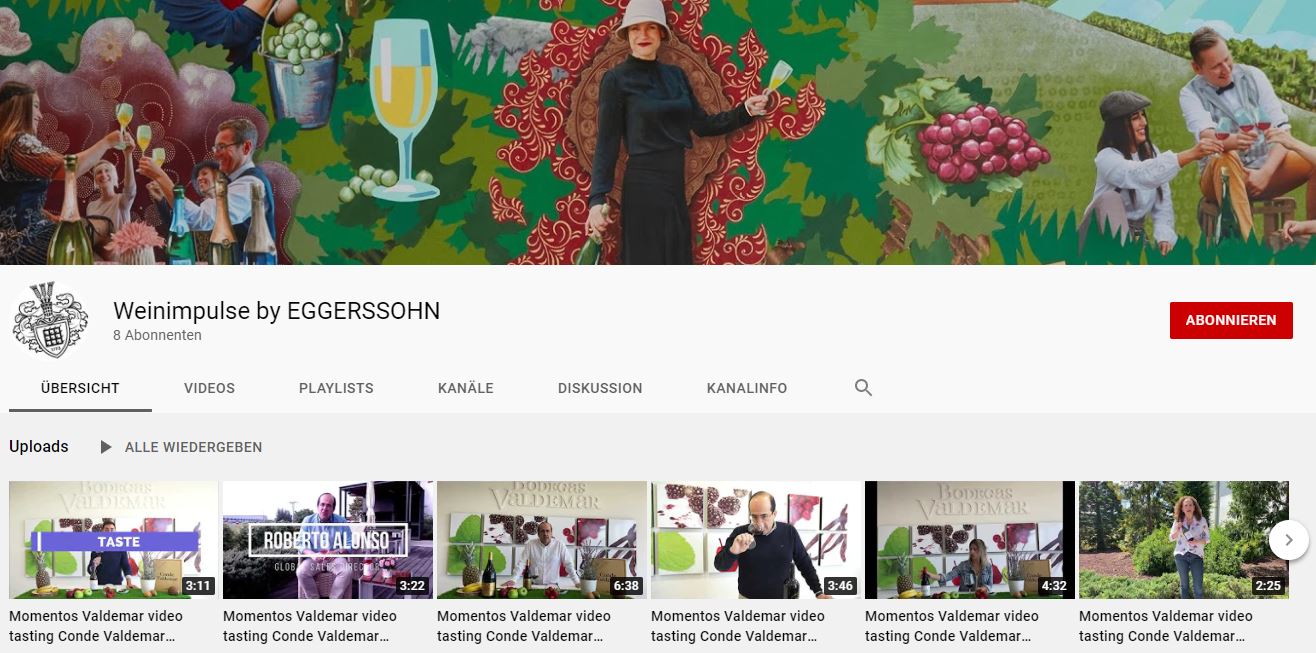Open the Kanalinfo tab
Screen dimensions: 1316x653
pyautogui.click(x=746, y=388)
